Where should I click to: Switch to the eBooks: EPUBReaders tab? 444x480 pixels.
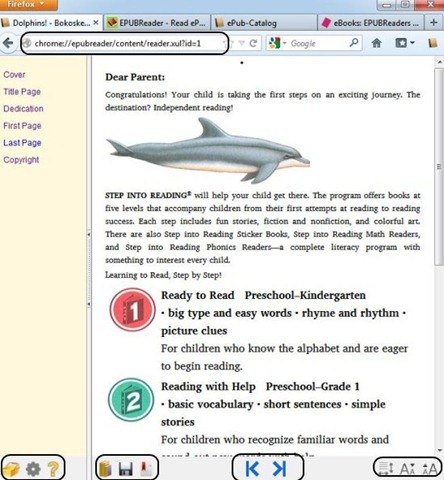pos(371,23)
